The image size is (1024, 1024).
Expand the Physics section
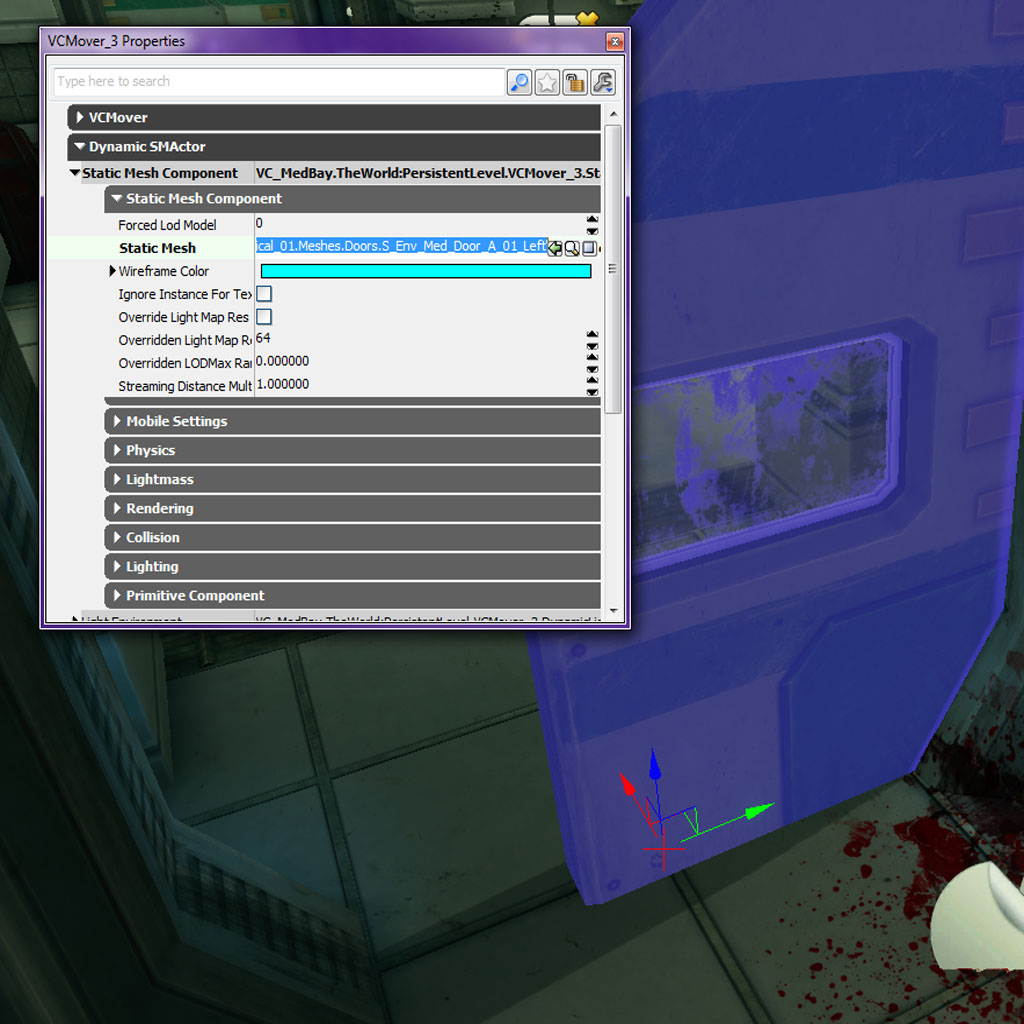tap(117, 450)
